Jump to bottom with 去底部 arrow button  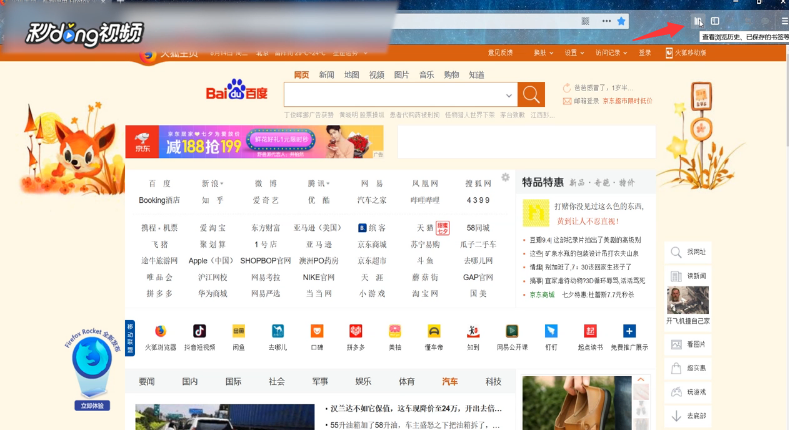[688, 416]
